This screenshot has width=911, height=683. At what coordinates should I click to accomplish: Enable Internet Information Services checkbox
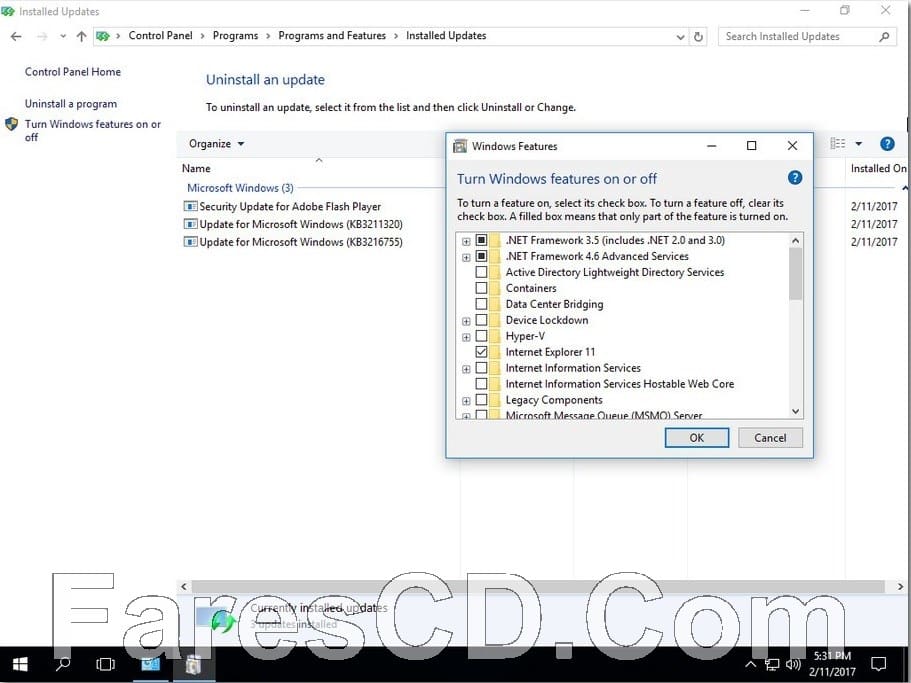481,368
